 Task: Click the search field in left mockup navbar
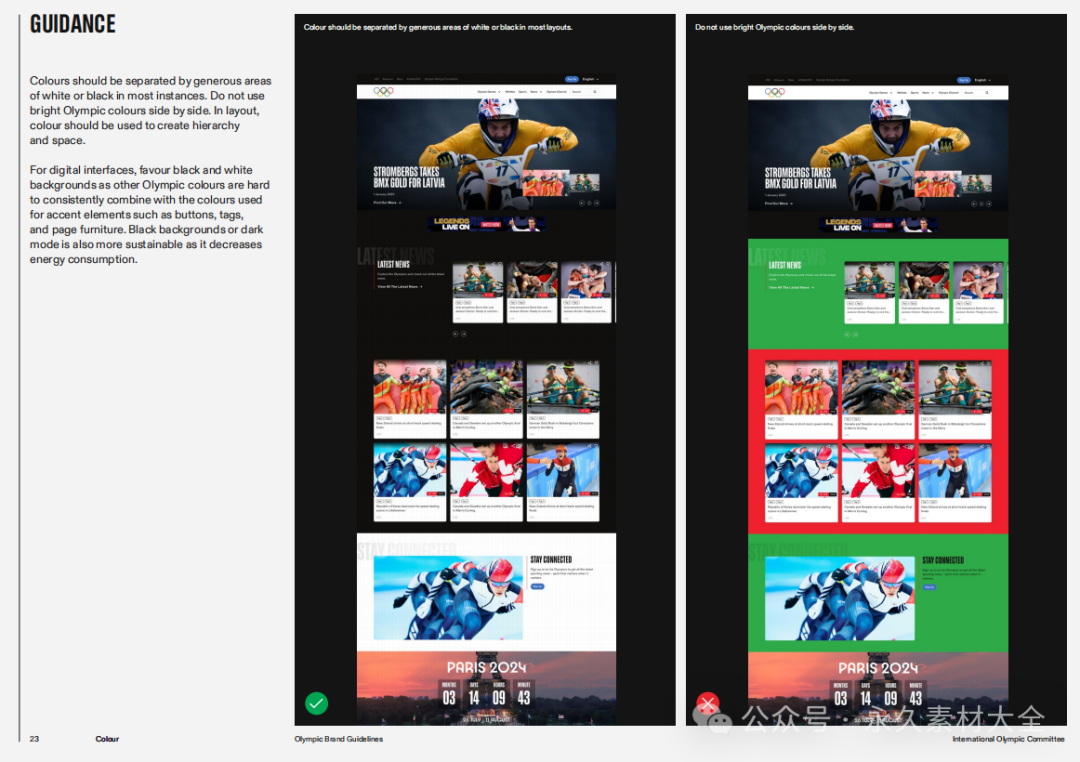583,92
